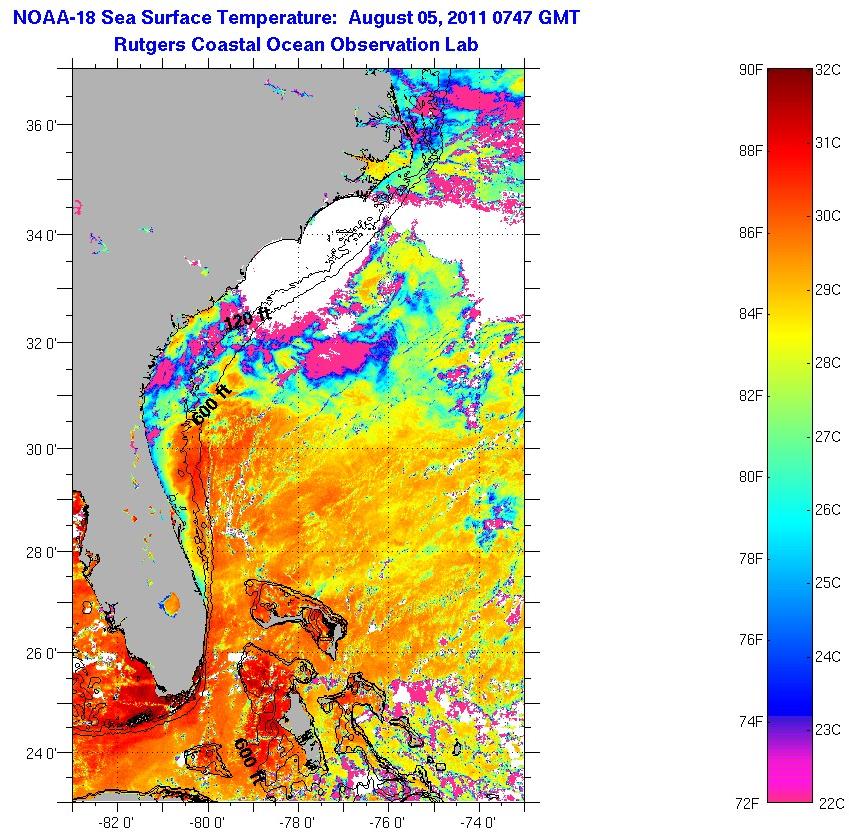Screen dimensions: 849x832
Task: Click the 28C colorbar label
Action: 828,363
